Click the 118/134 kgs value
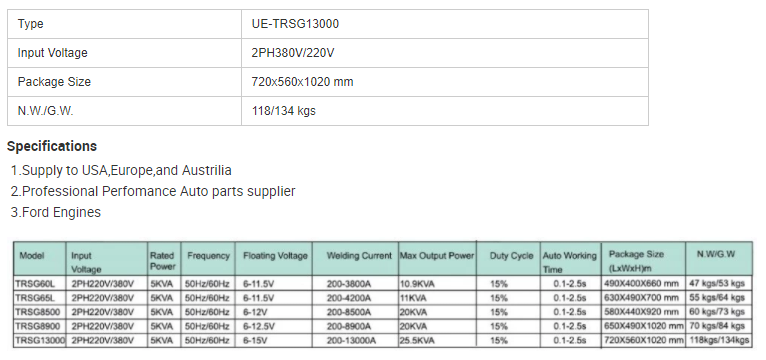This screenshot has height=360, width=766. tap(284, 111)
